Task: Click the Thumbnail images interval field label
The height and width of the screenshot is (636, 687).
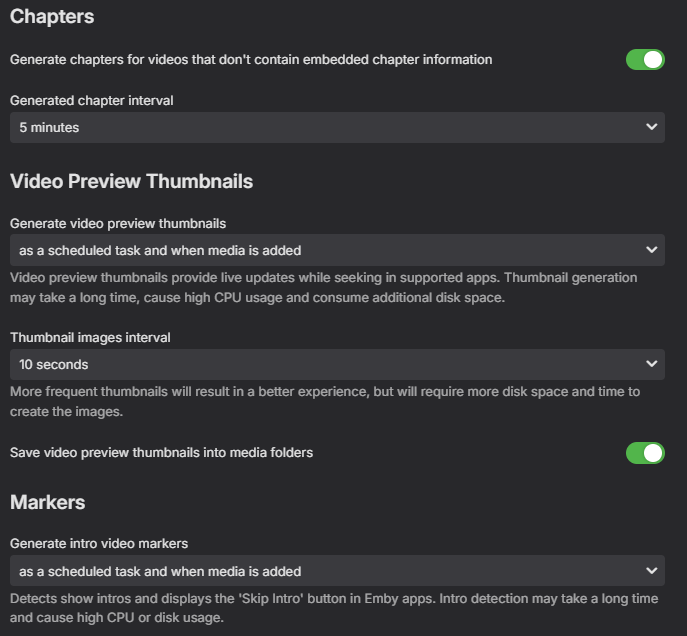Action: click(90, 338)
